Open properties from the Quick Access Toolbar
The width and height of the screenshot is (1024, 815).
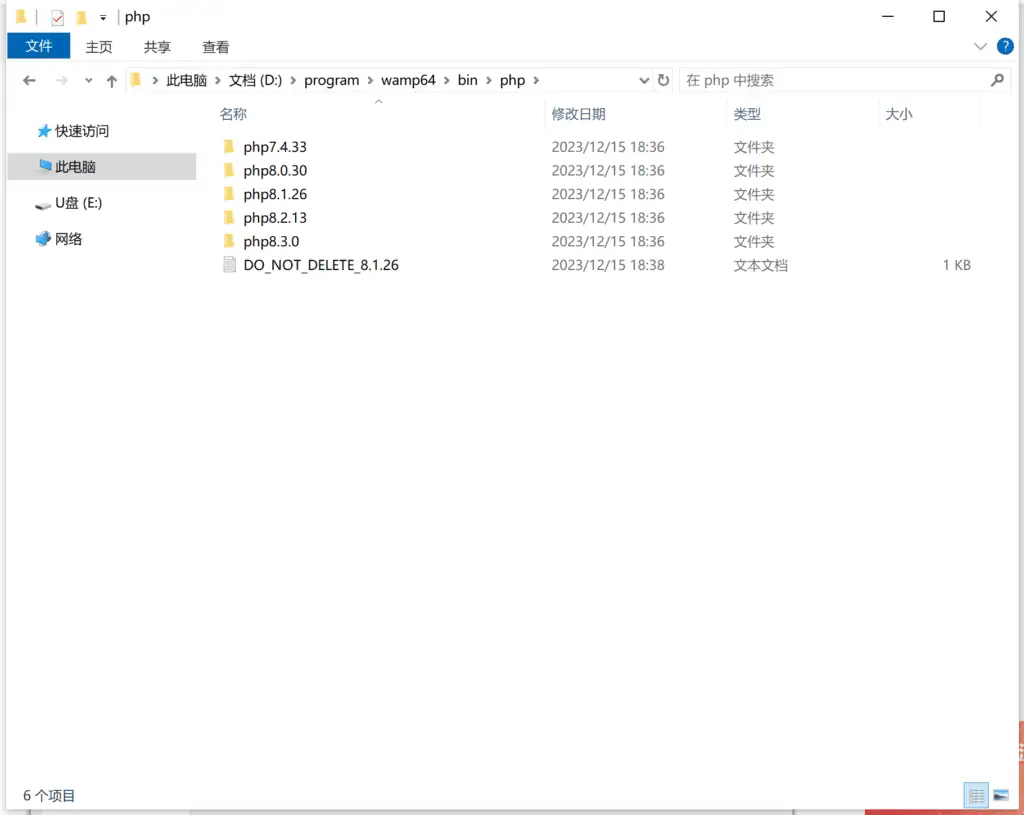click(x=57, y=17)
